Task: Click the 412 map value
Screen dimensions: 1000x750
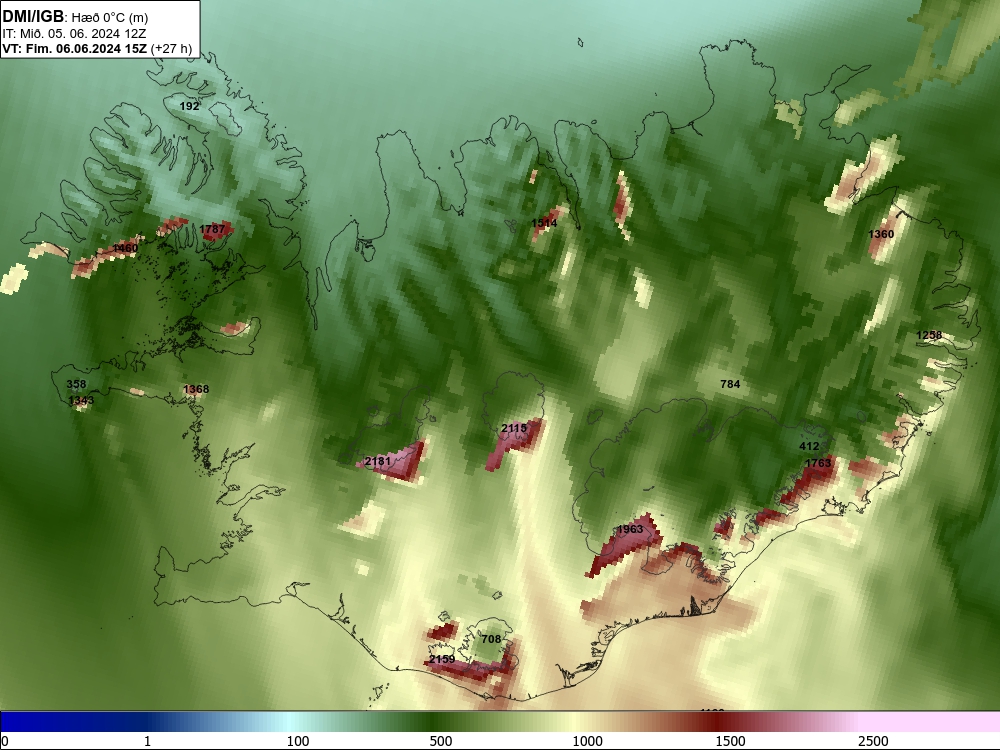Action: point(809,446)
